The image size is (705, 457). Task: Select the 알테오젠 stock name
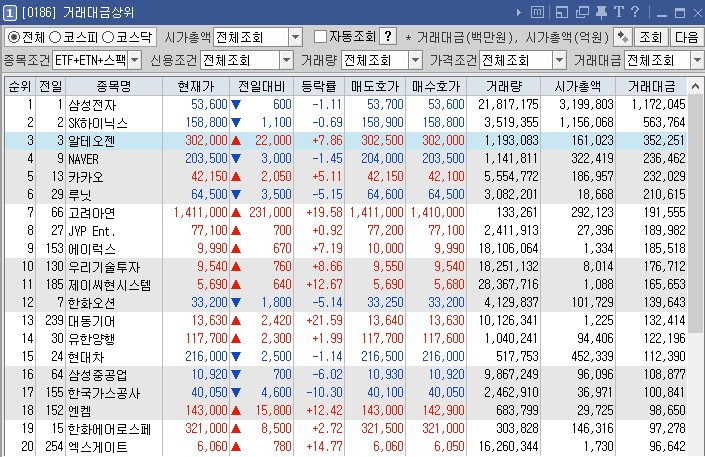point(92,141)
